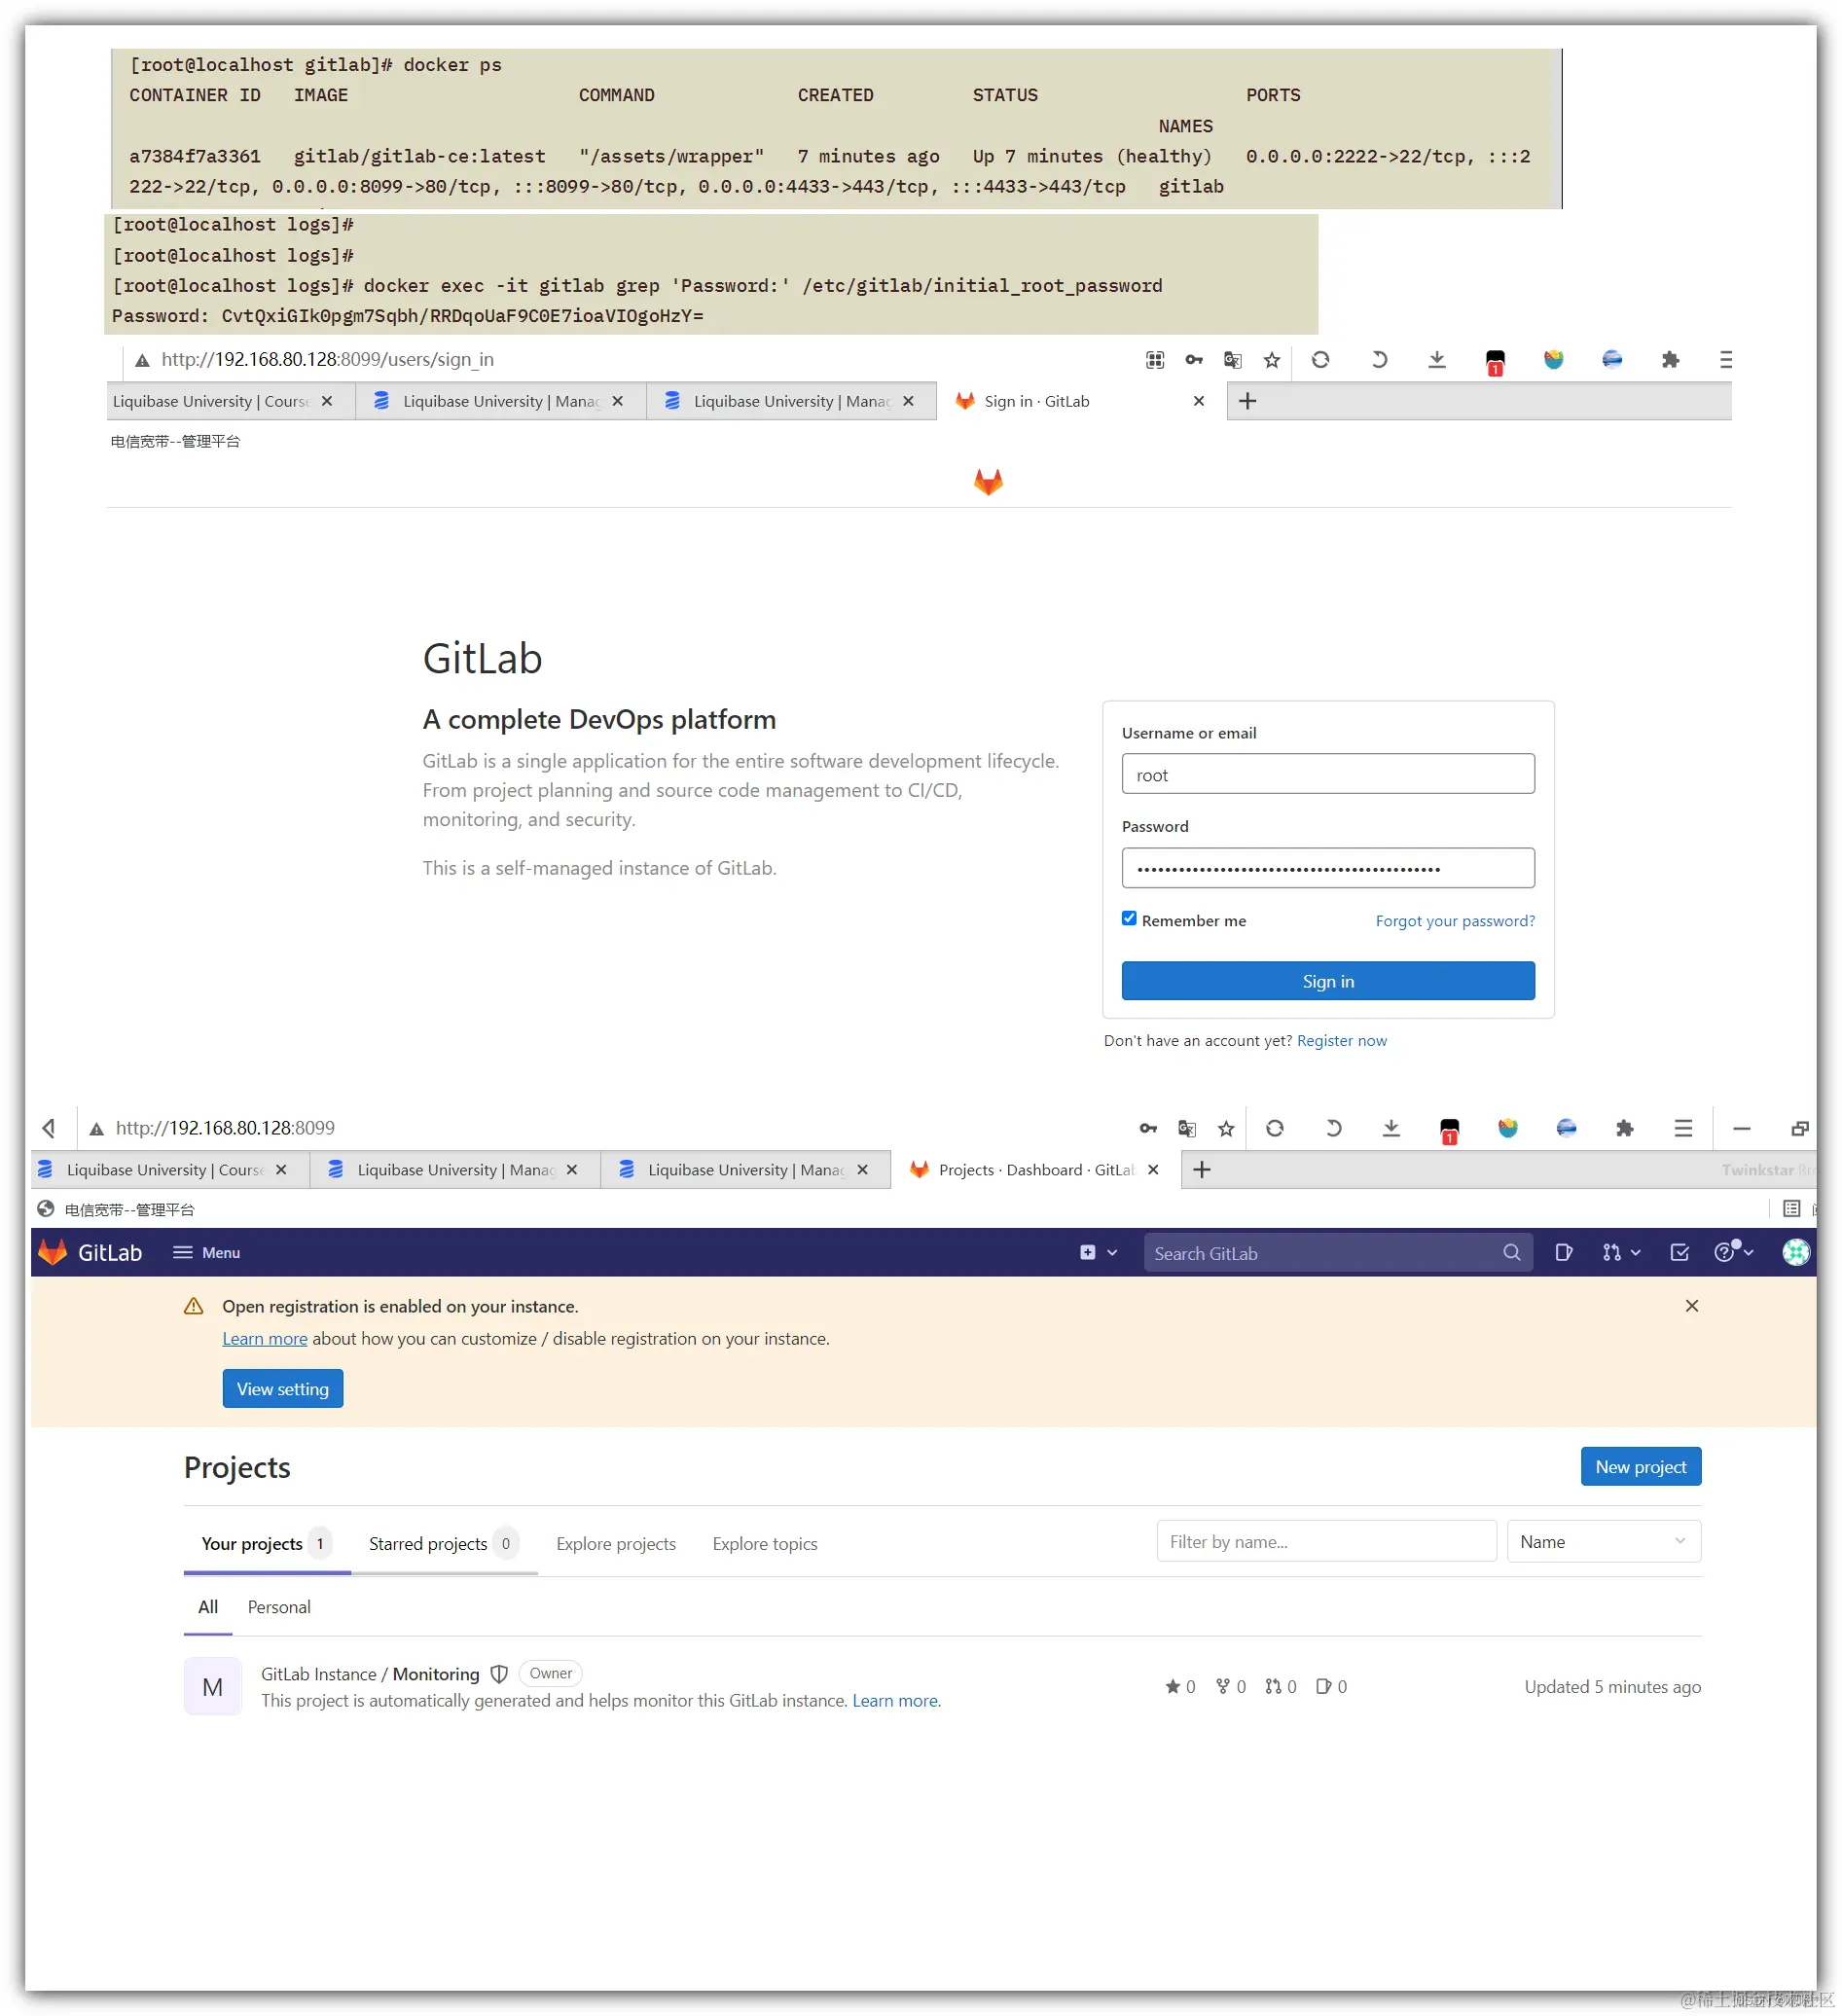Open the GitLab Menu button
1842x2016 pixels.
pyautogui.click(x=206, y=1252)
